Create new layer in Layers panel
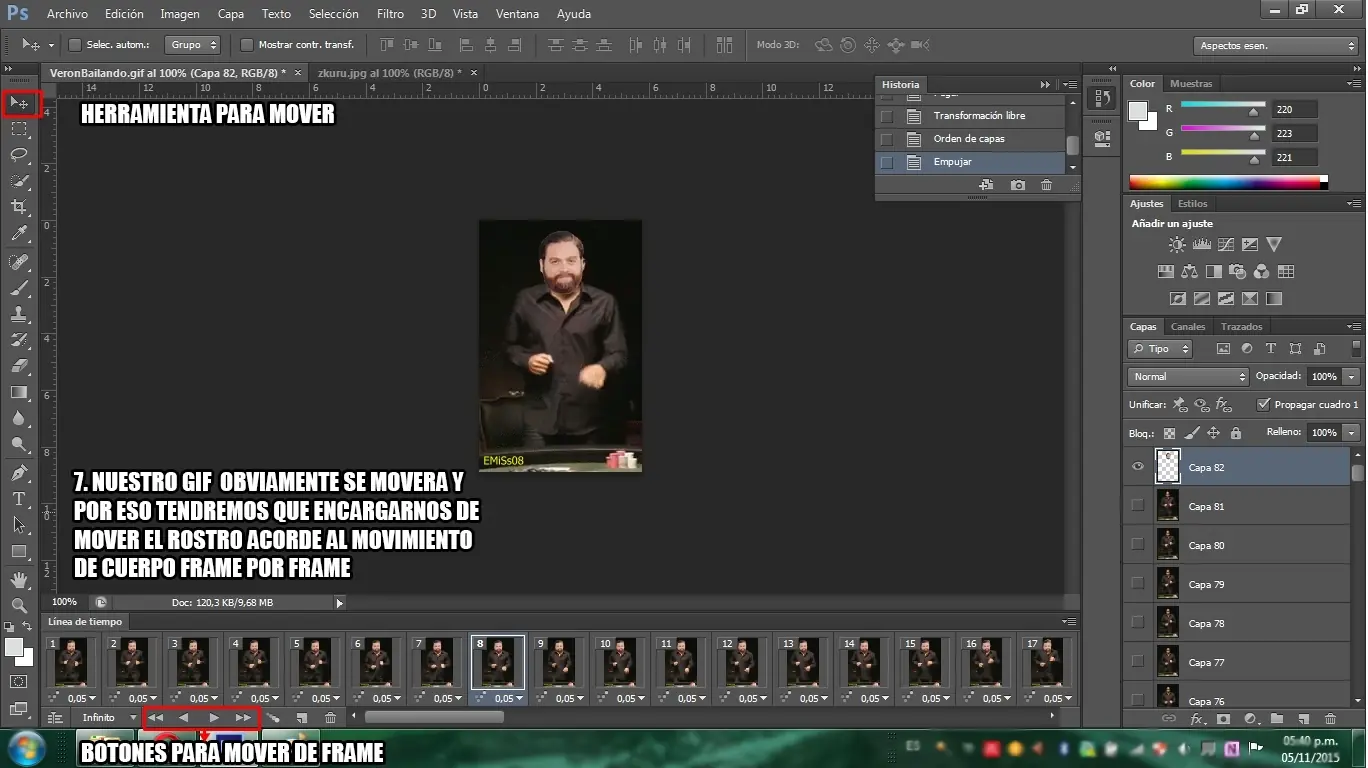 1303,719
